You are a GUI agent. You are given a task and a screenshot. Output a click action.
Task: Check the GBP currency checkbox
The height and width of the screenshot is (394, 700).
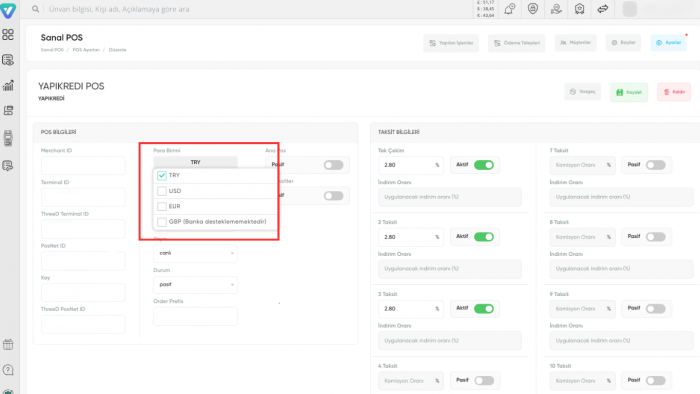coord(162,222)
